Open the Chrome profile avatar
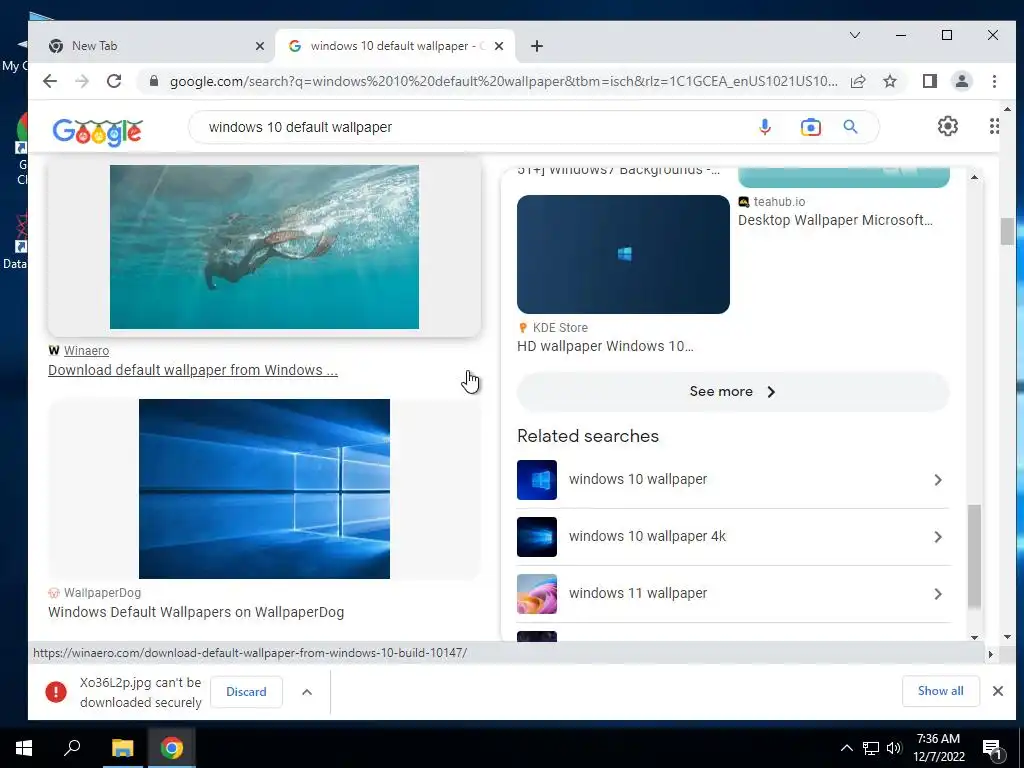1024x768 pixels. (962, 81)
